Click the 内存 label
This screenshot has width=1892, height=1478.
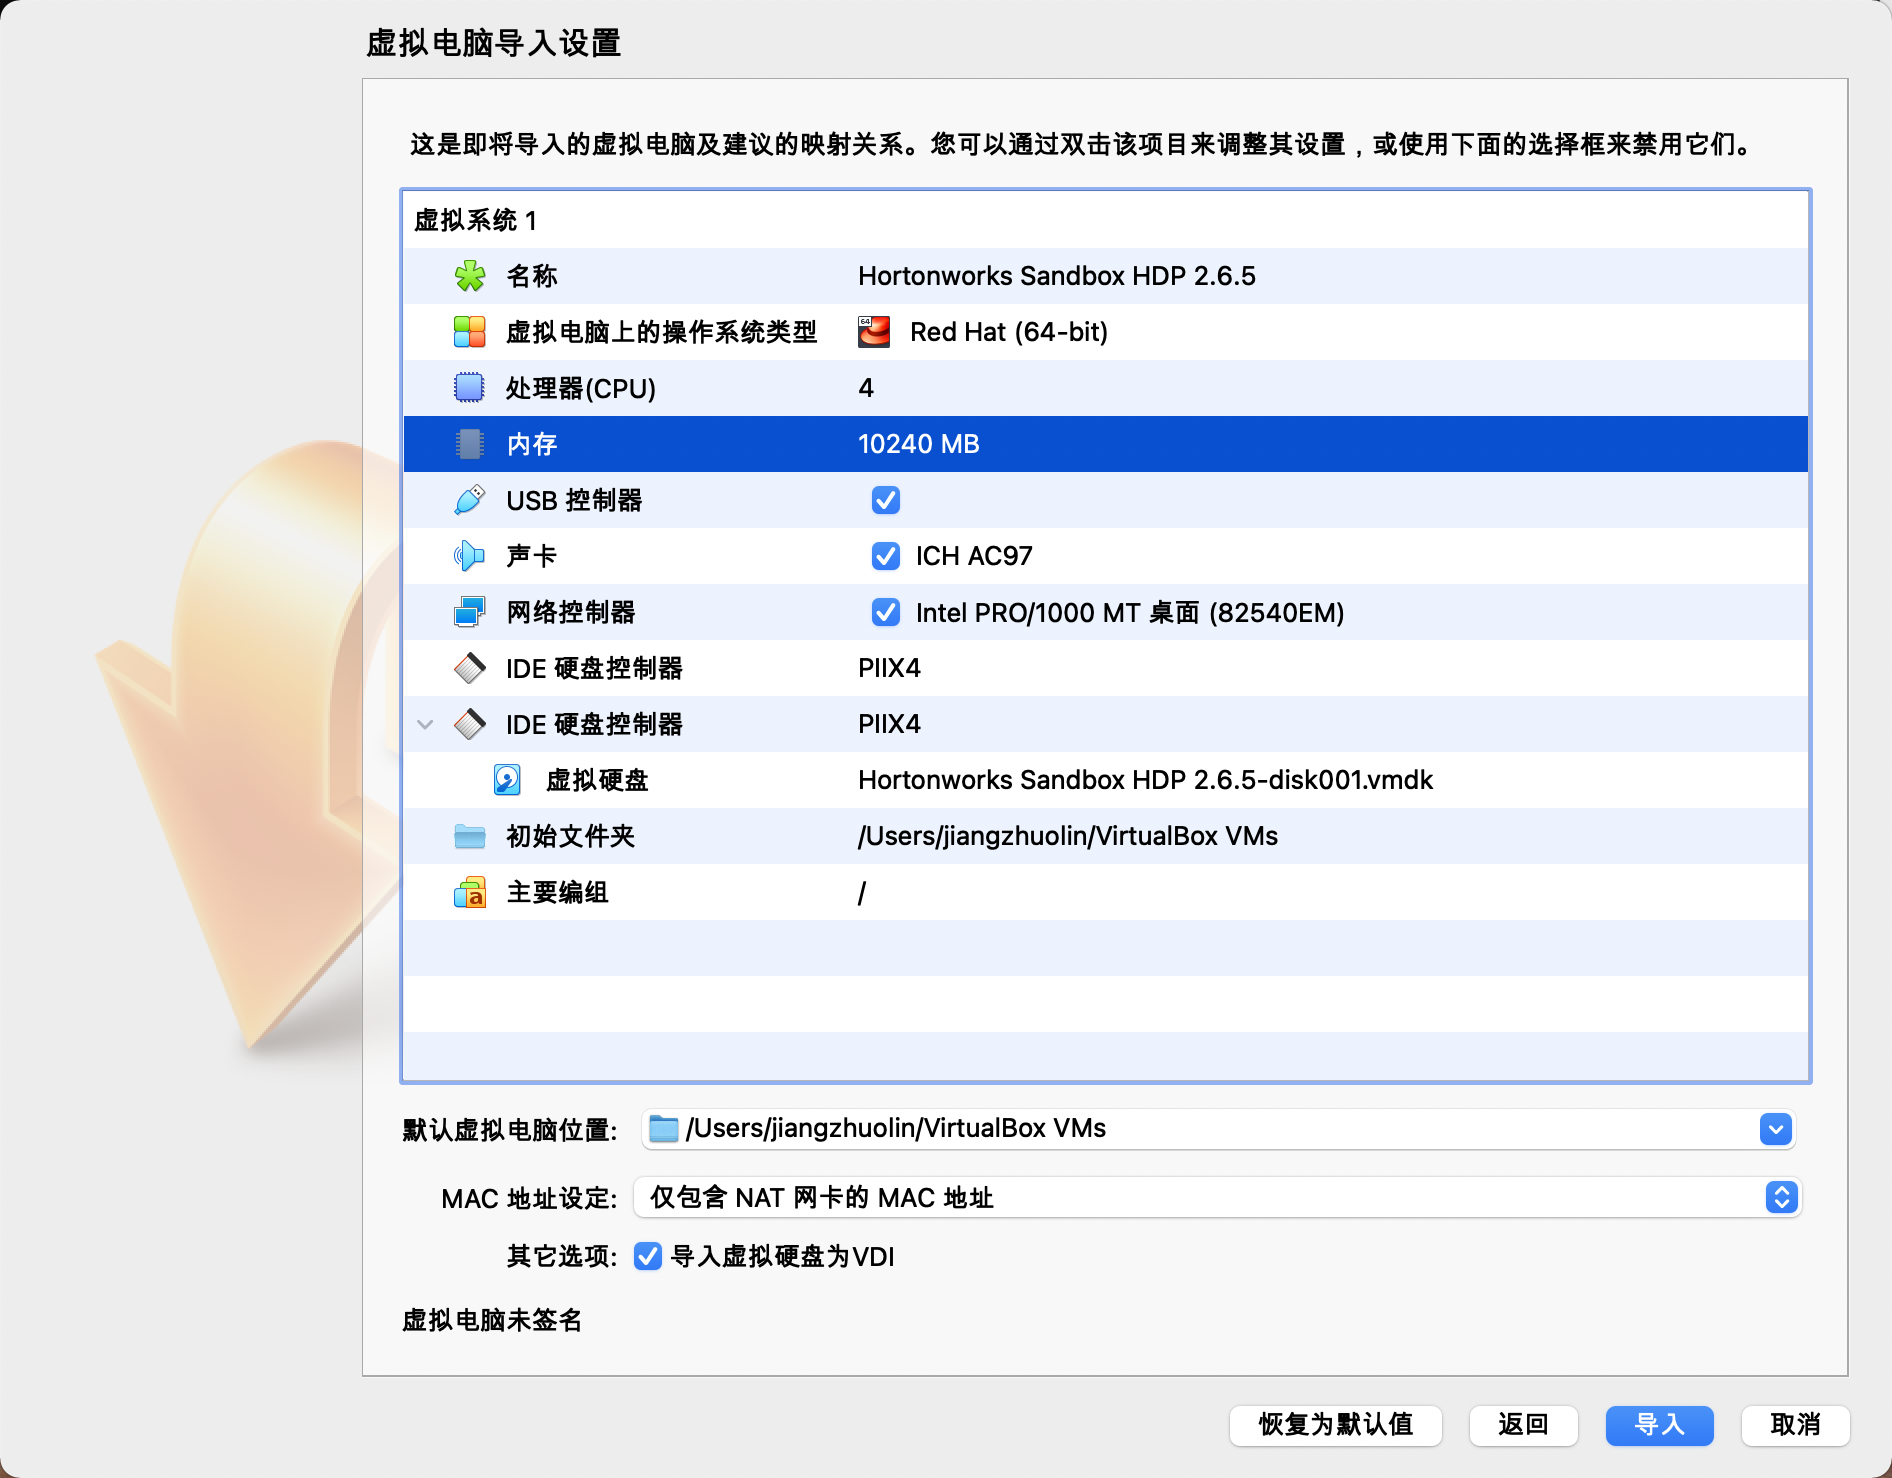[532, 444]
